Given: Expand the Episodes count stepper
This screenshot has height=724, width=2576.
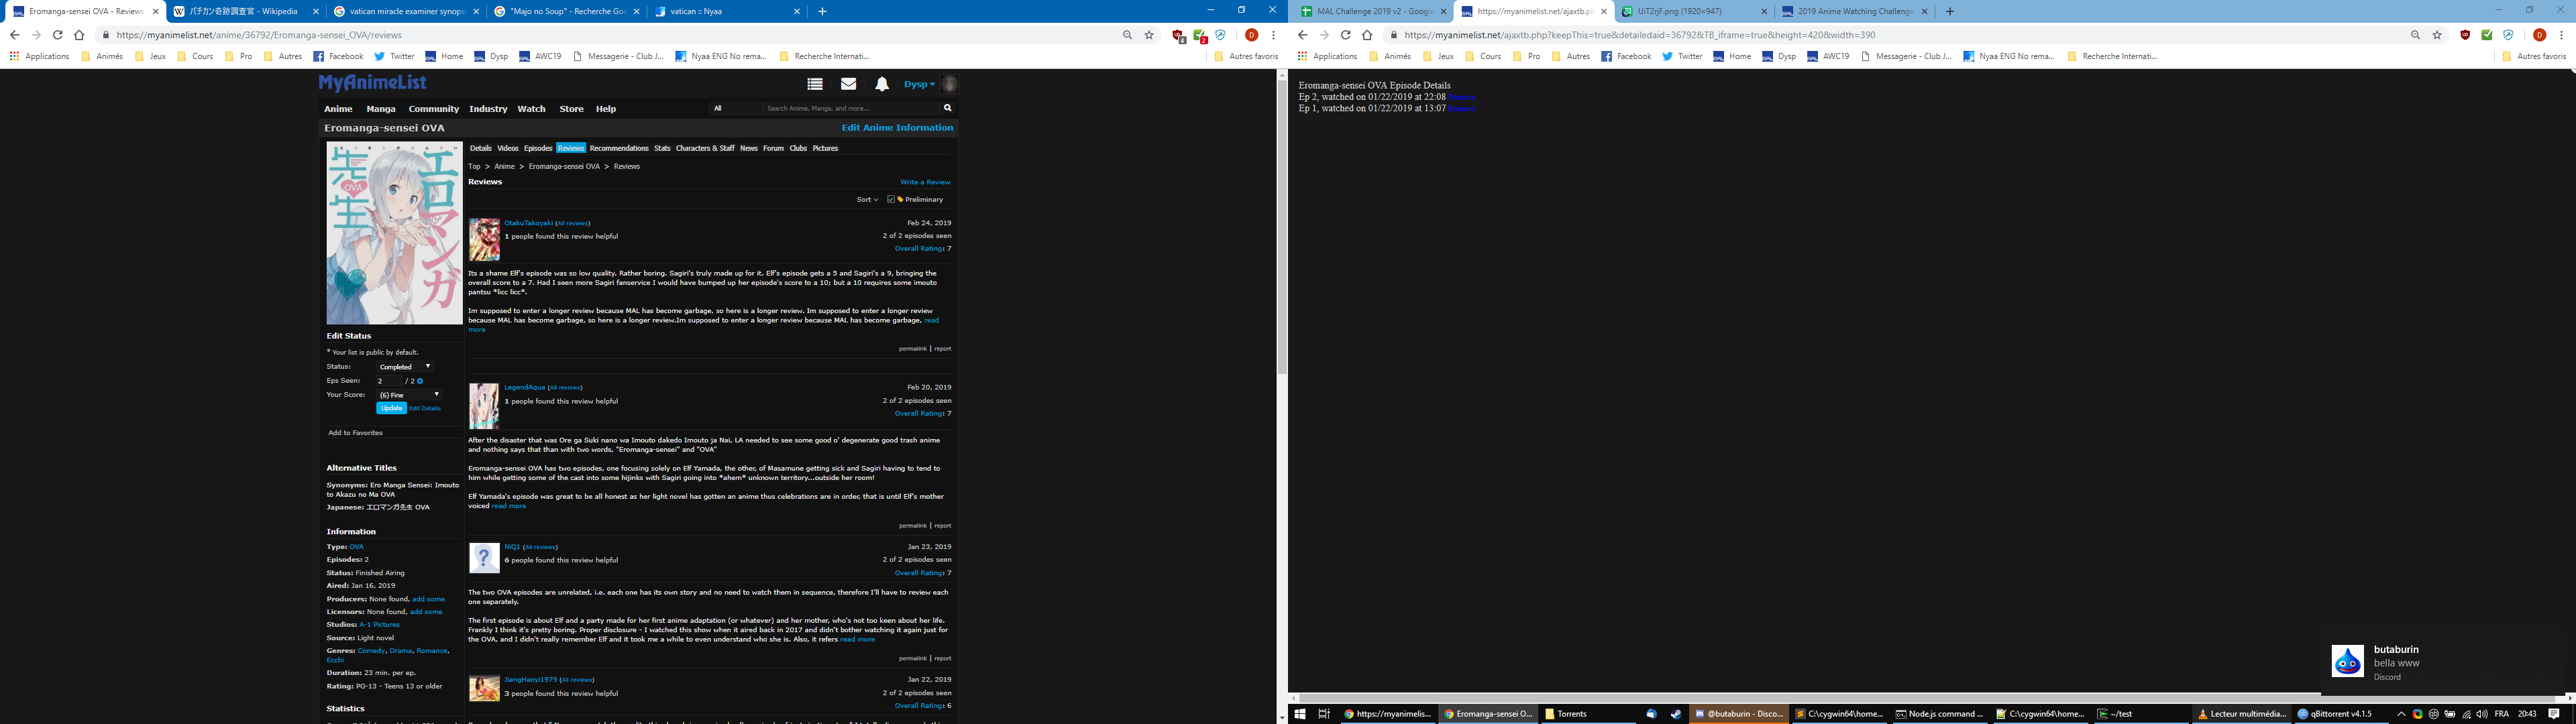Looking at the screenshot, I should point(424,379).
